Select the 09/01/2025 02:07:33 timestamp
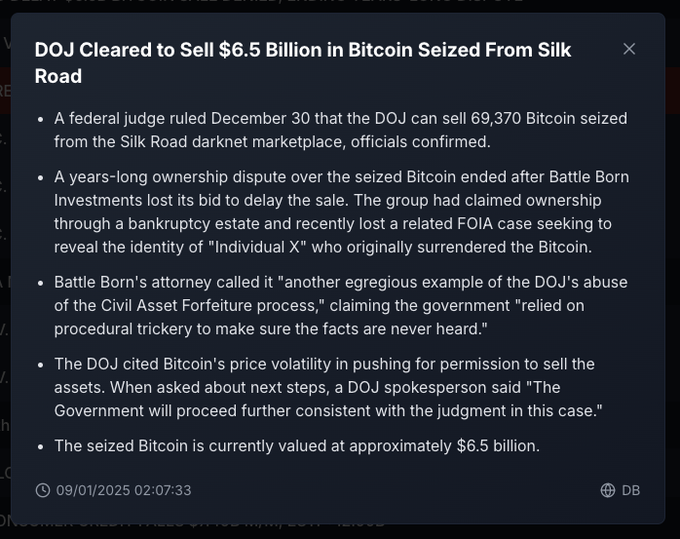 point(123,490)
